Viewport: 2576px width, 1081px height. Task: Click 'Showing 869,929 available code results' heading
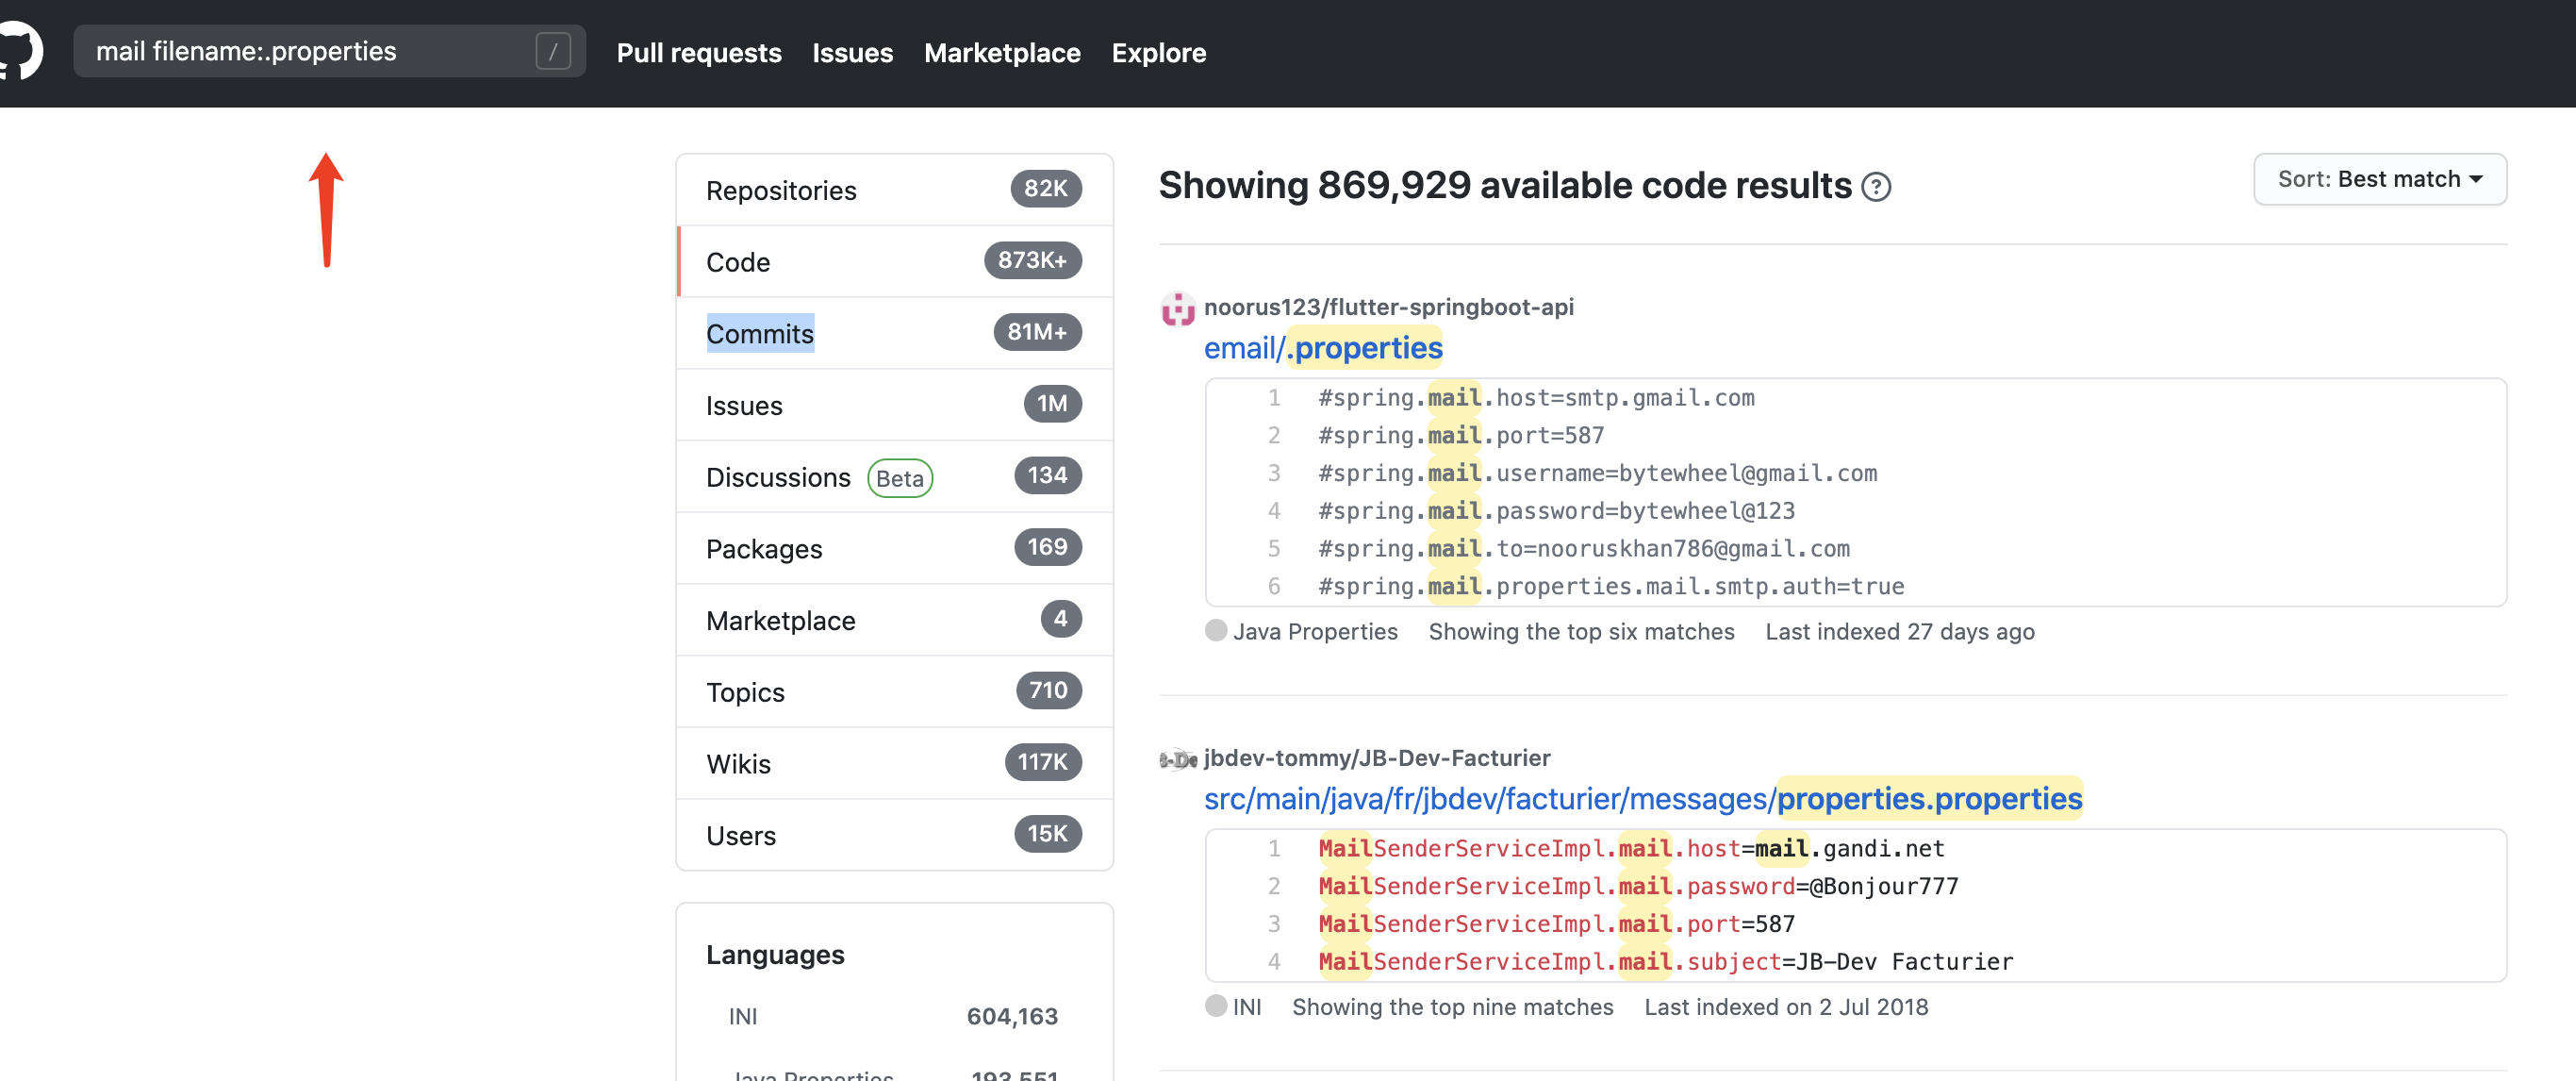pos(1505,186)
